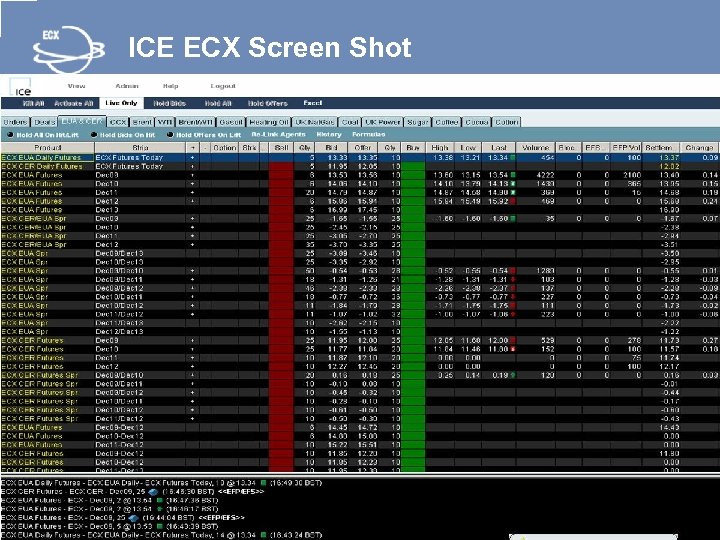Select the Hold All On Hit/Lift radio button
The image size is (720, 540).
click(x=10, y=135)
